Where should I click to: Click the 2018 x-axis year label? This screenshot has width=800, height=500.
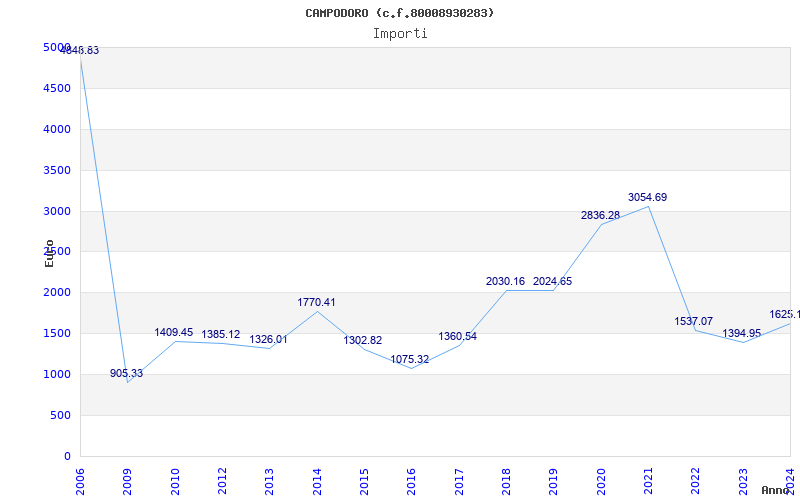[x=506, y=481]
